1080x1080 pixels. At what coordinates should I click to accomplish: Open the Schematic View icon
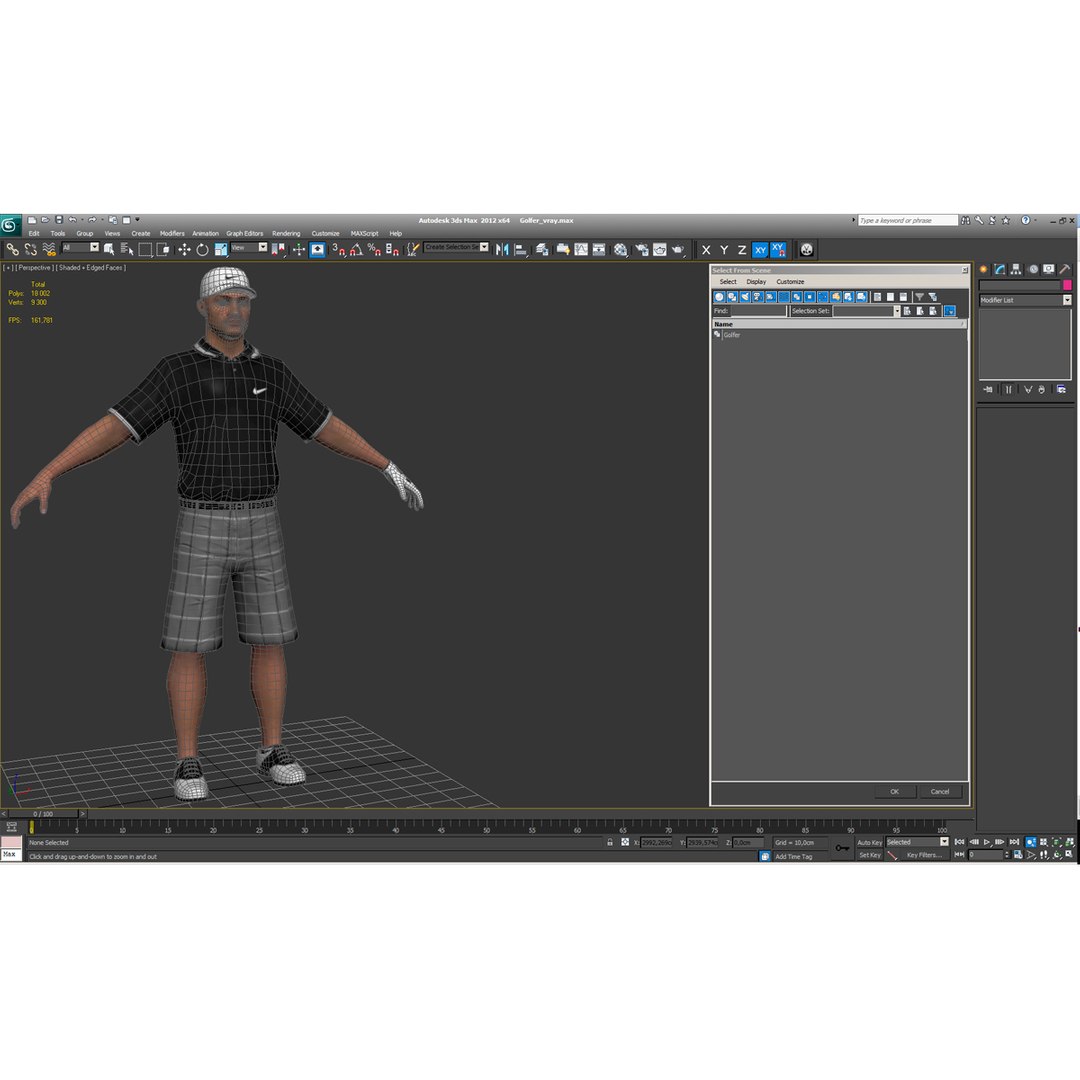click(x=599, y=249)
